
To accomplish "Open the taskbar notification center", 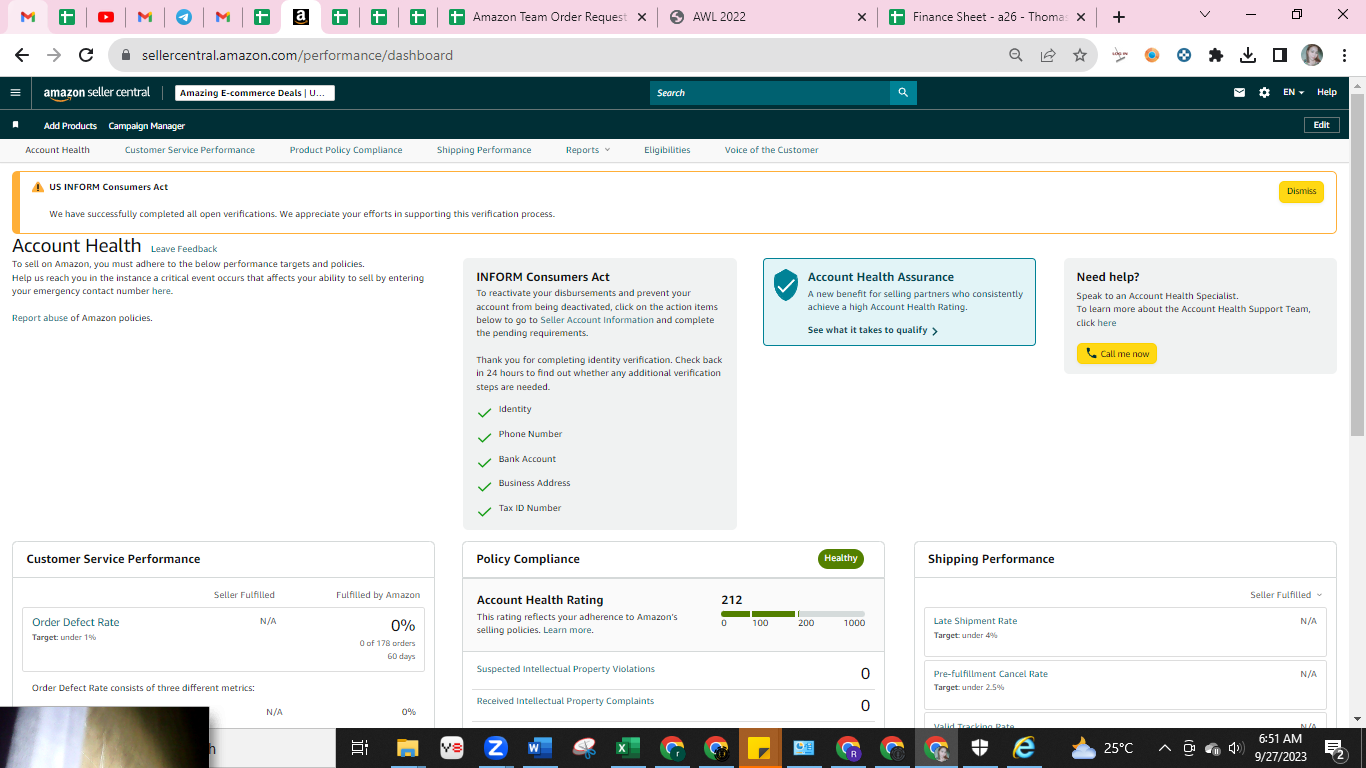I will pos(1334,748).
